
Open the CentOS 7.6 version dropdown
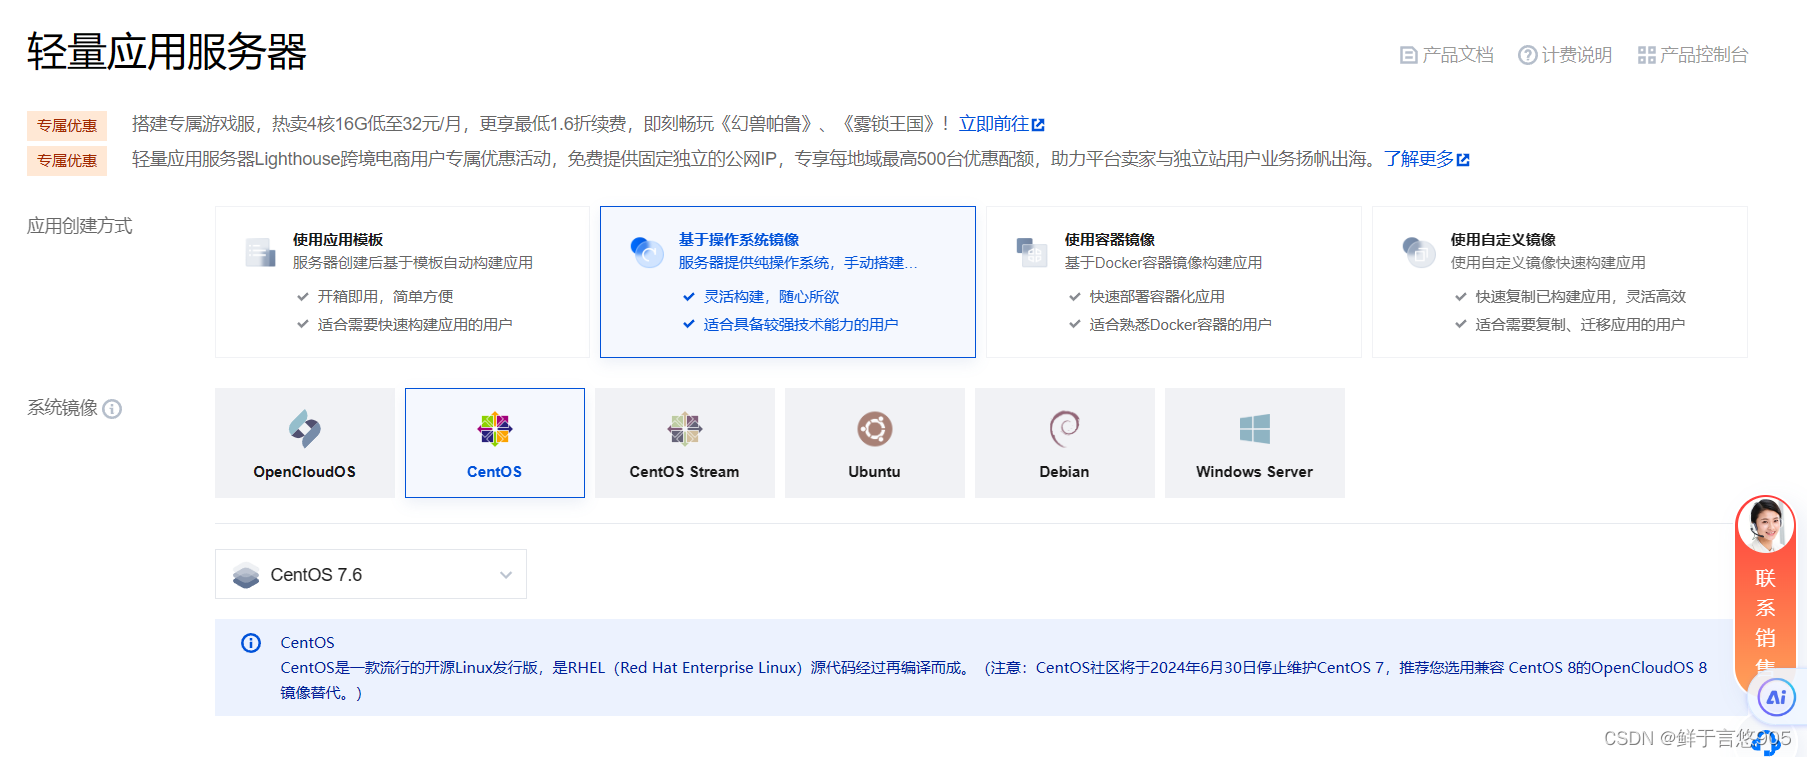371,574
